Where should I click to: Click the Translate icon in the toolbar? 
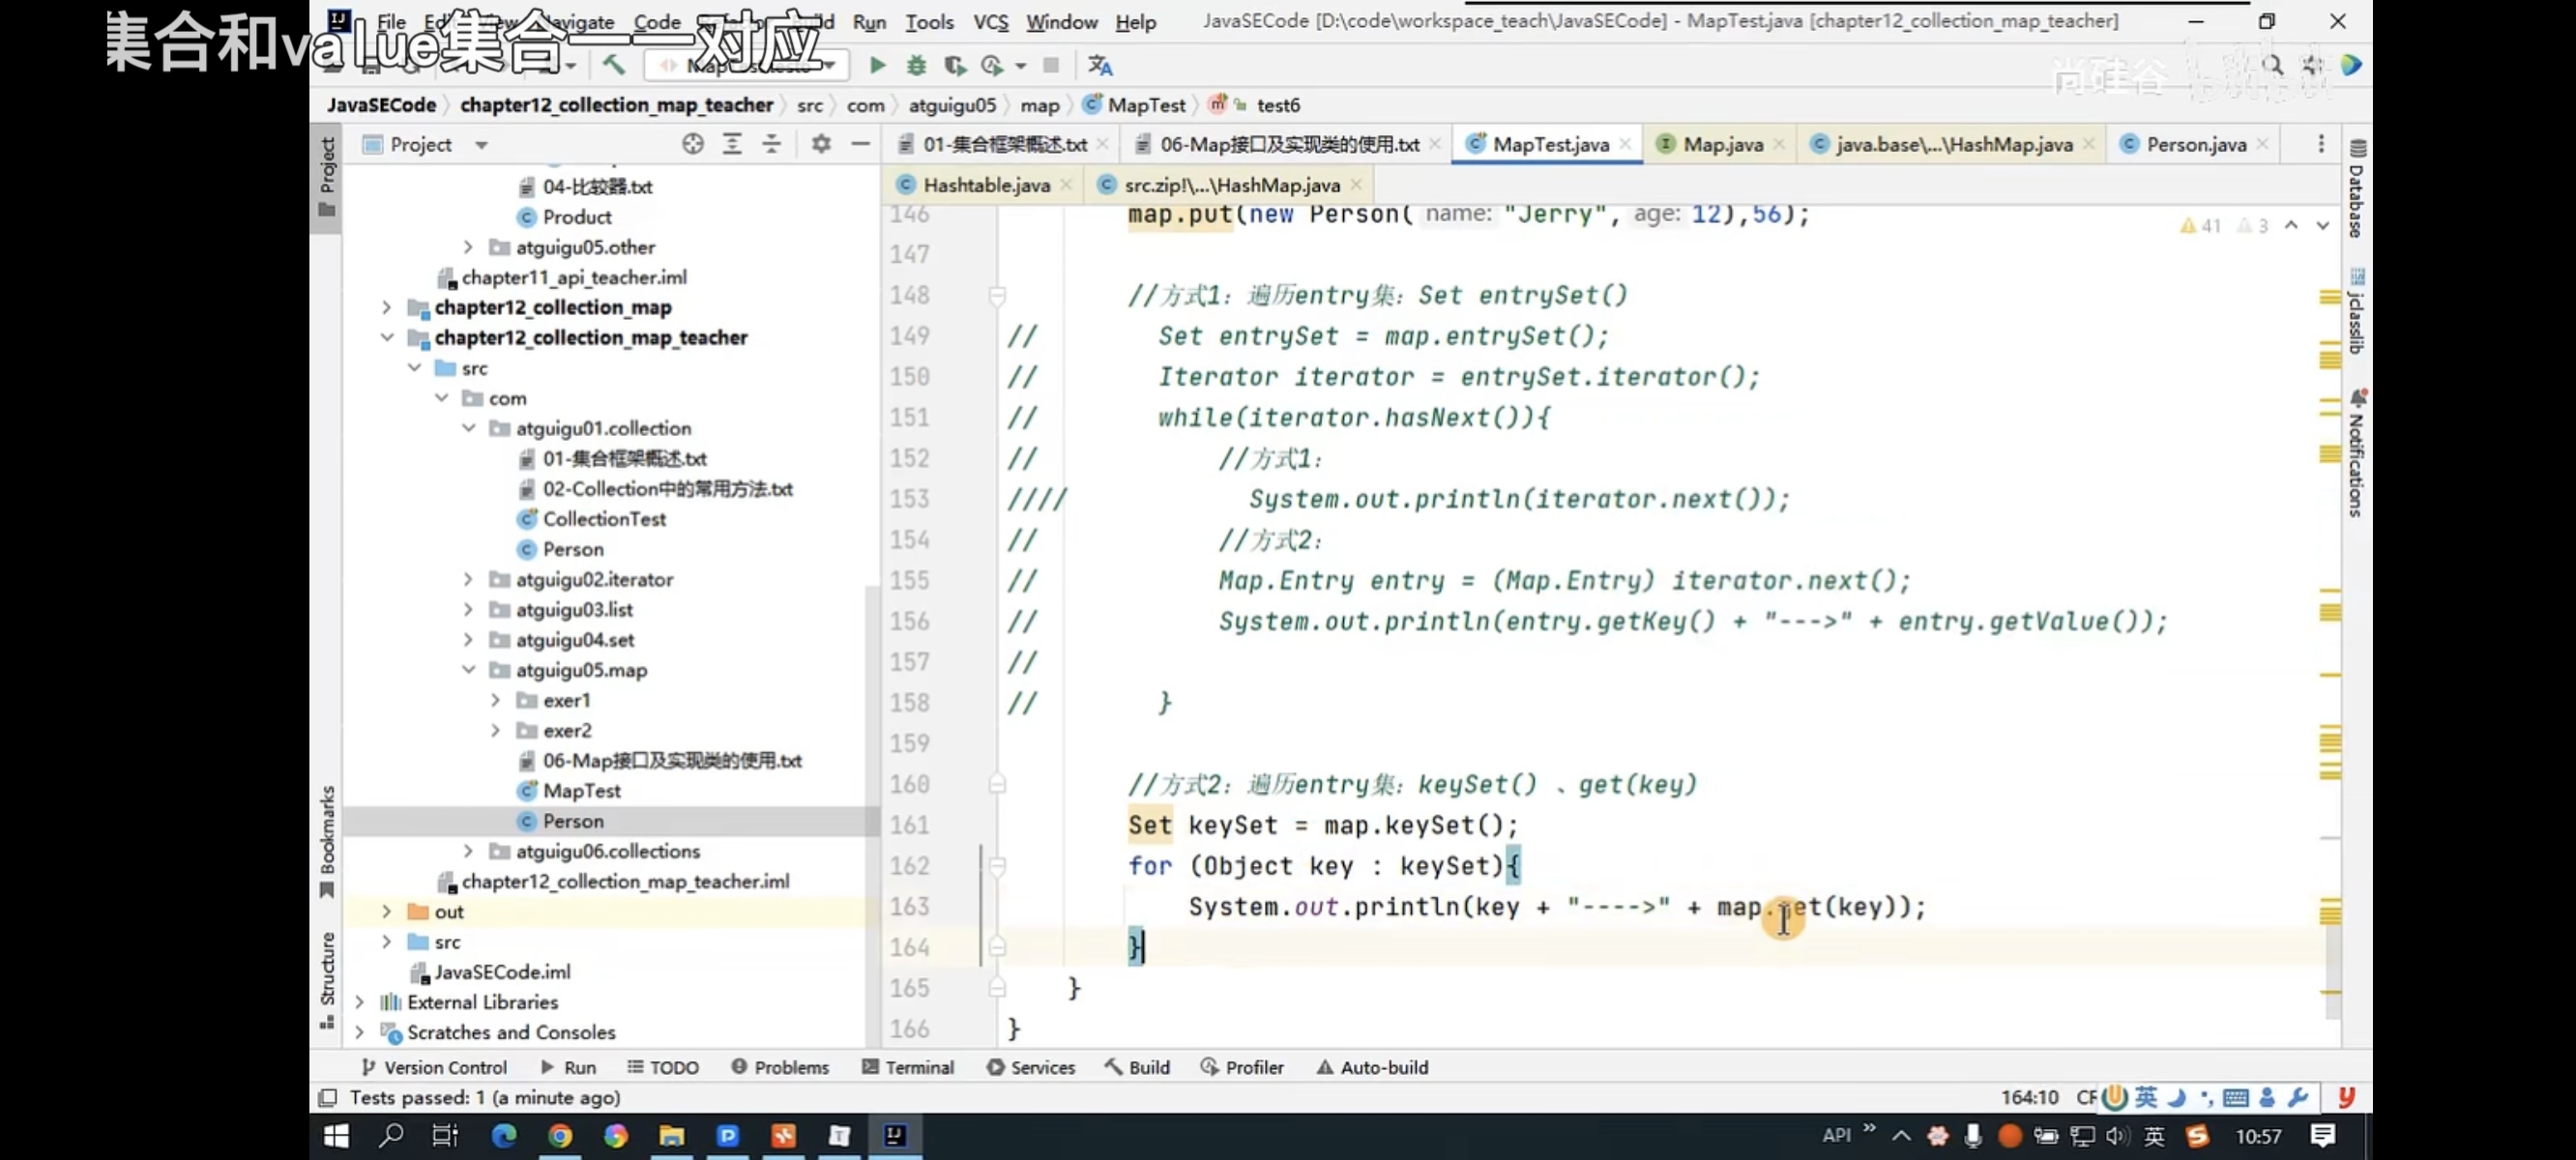(x=1100, y=66)
